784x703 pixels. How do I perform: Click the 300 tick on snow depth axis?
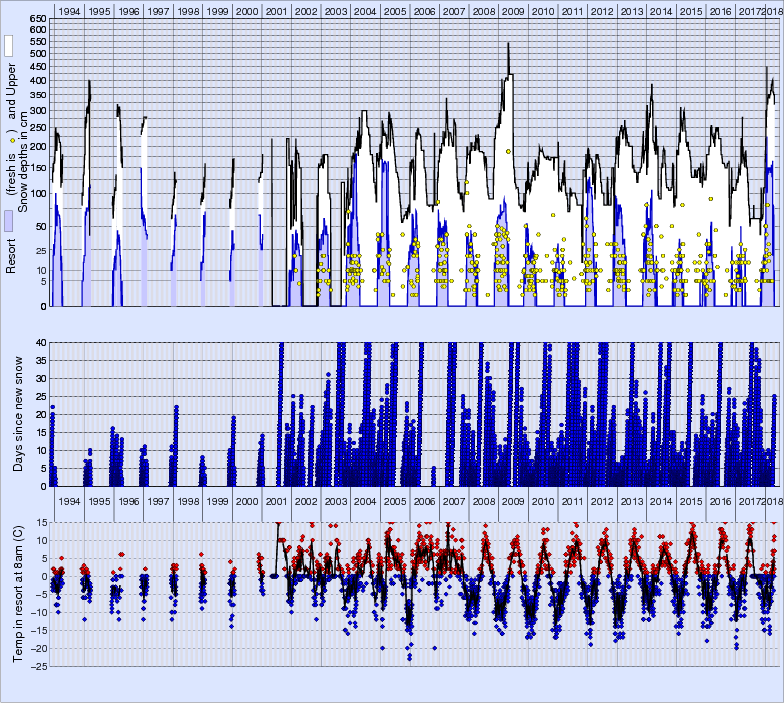click(37, 110)
